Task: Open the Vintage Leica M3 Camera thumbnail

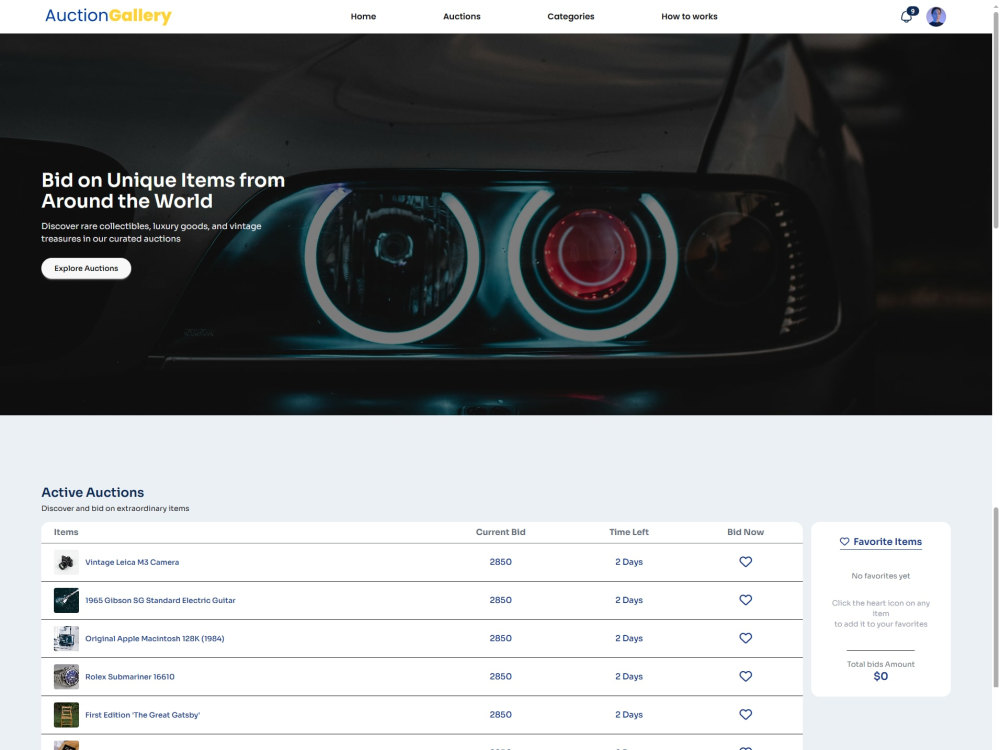Action: [66, 562]
